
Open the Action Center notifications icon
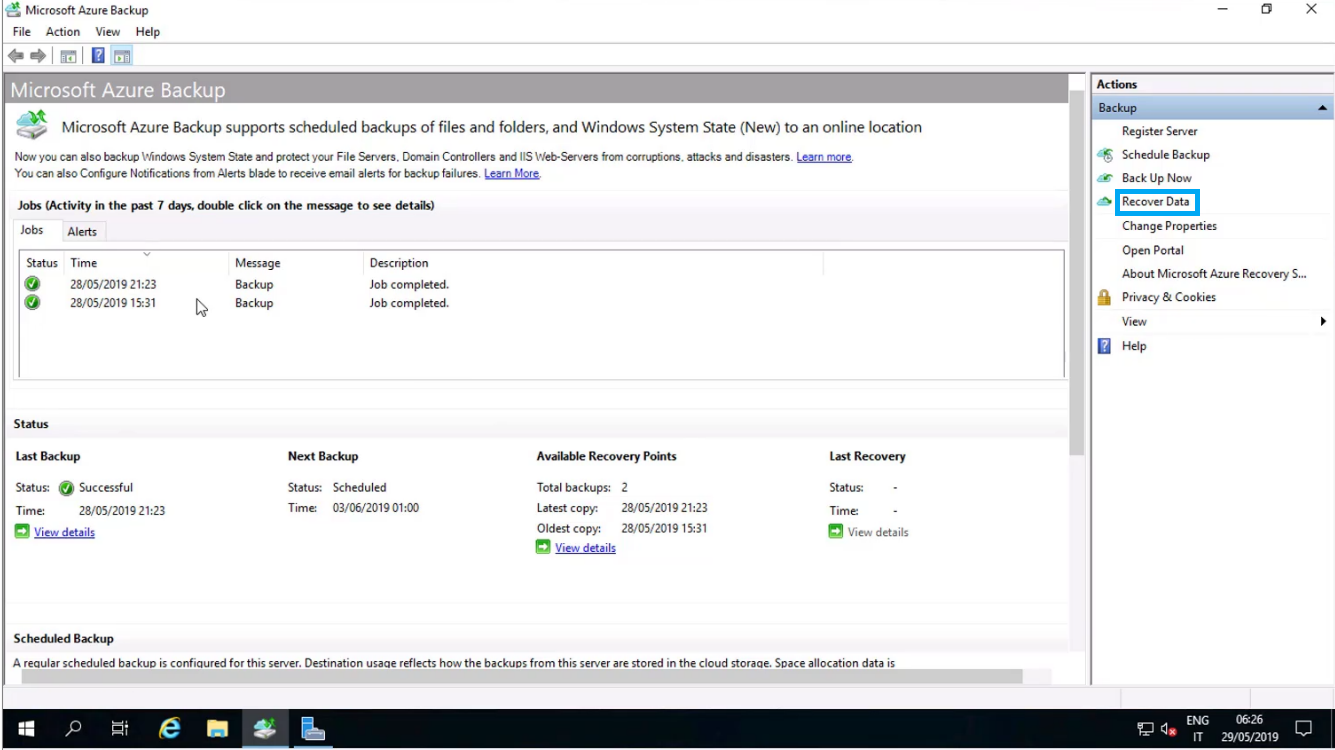coord(1304,729)
